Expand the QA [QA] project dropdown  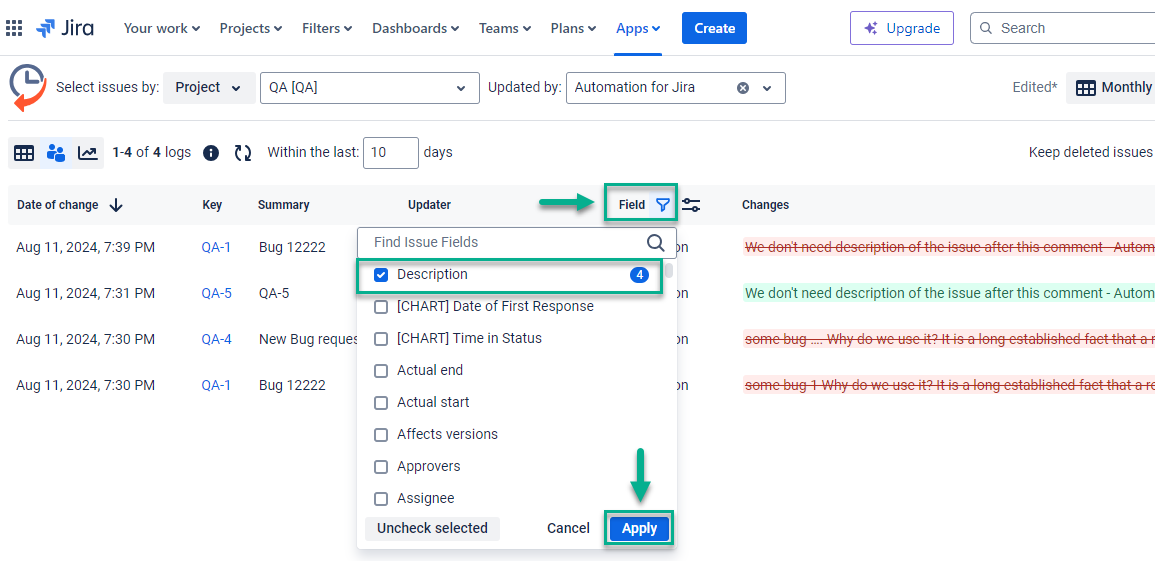pos(461,88)
